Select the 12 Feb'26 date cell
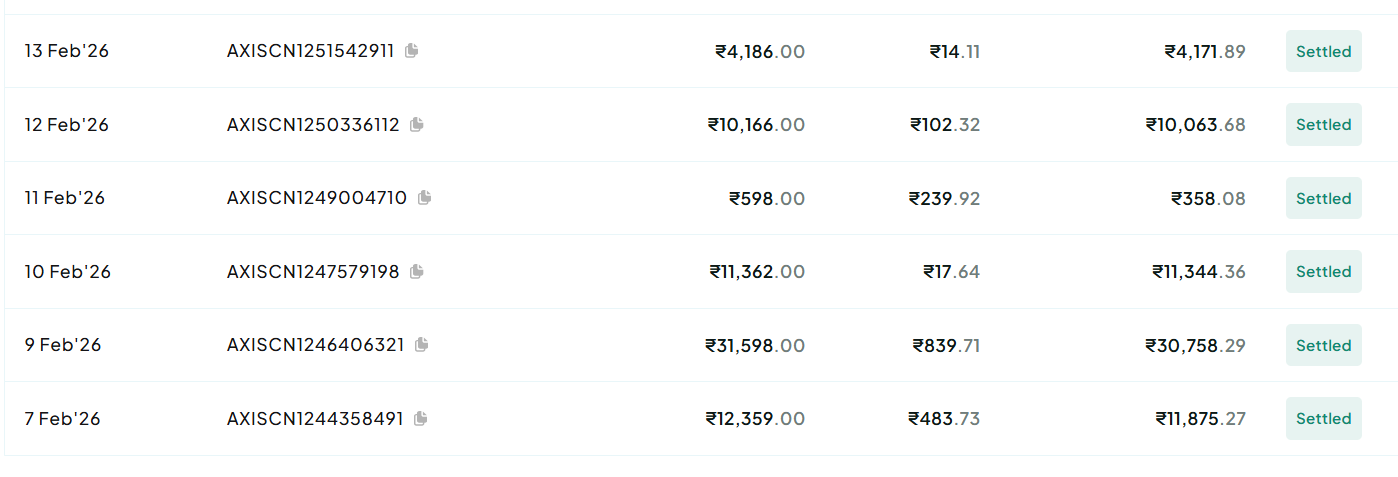 coord(67,125)
